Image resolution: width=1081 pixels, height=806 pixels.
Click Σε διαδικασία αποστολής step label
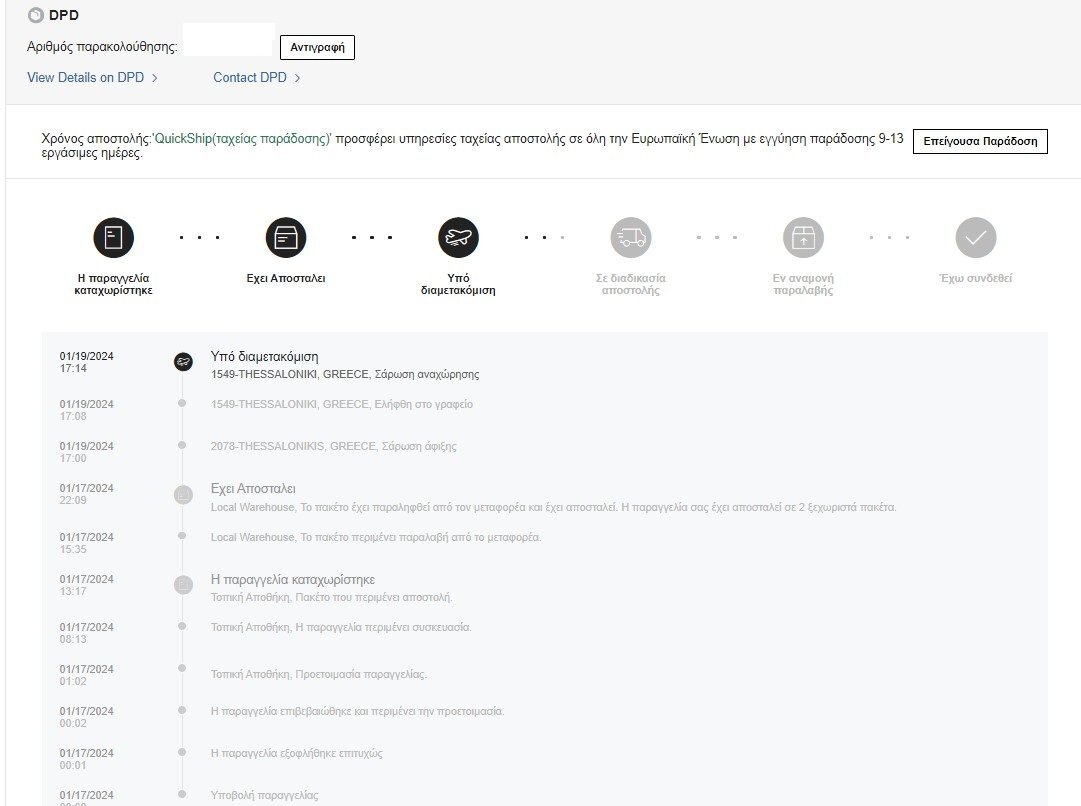tap(631, 284)
